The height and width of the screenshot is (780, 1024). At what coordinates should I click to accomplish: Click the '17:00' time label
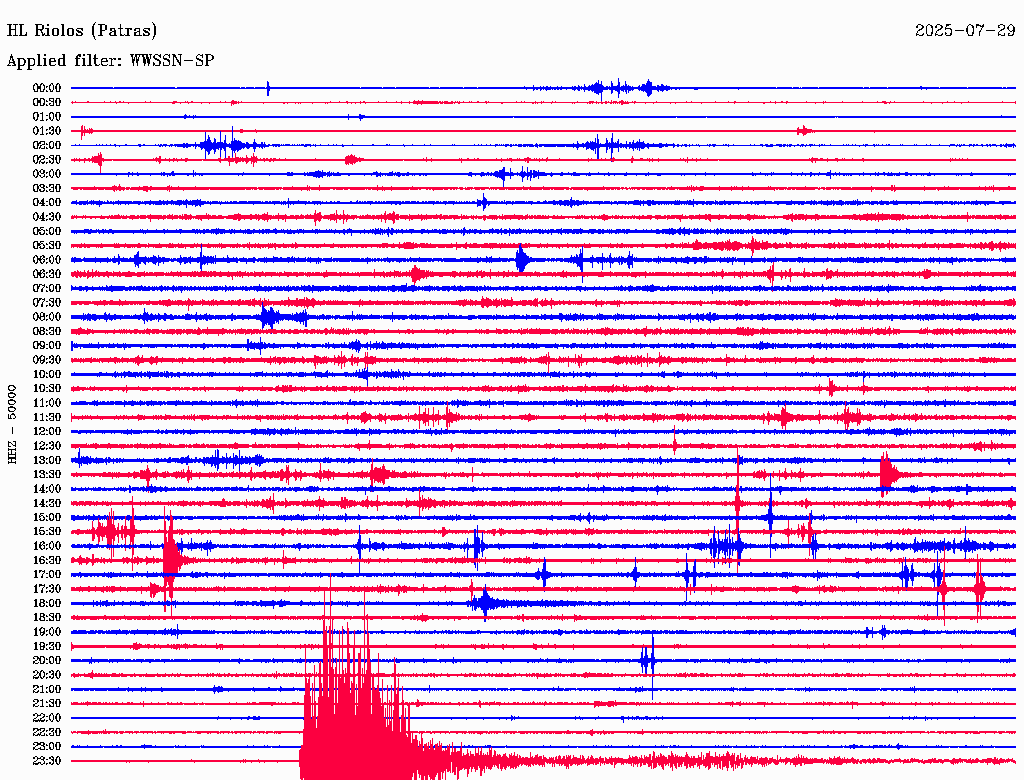coord(47,575)
